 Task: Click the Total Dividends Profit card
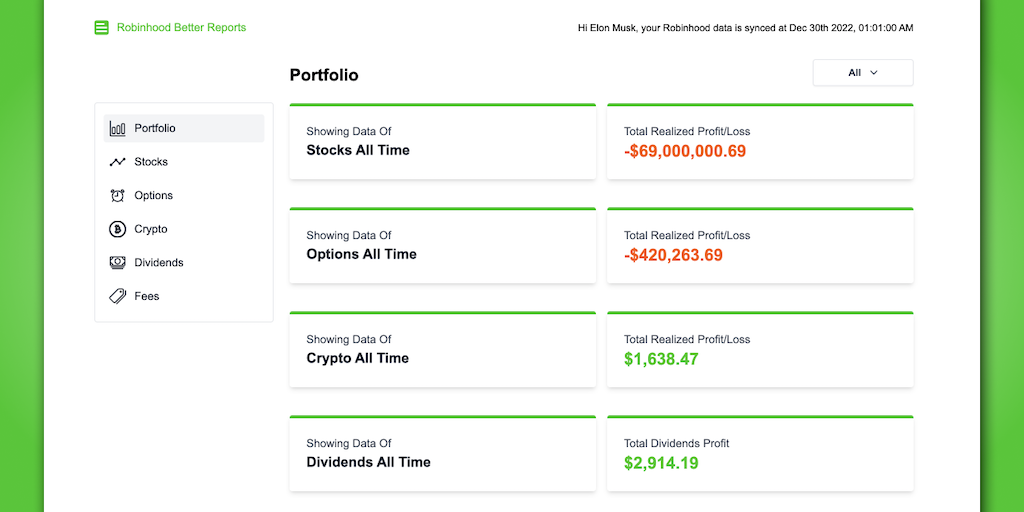click(x=760, y=454)
